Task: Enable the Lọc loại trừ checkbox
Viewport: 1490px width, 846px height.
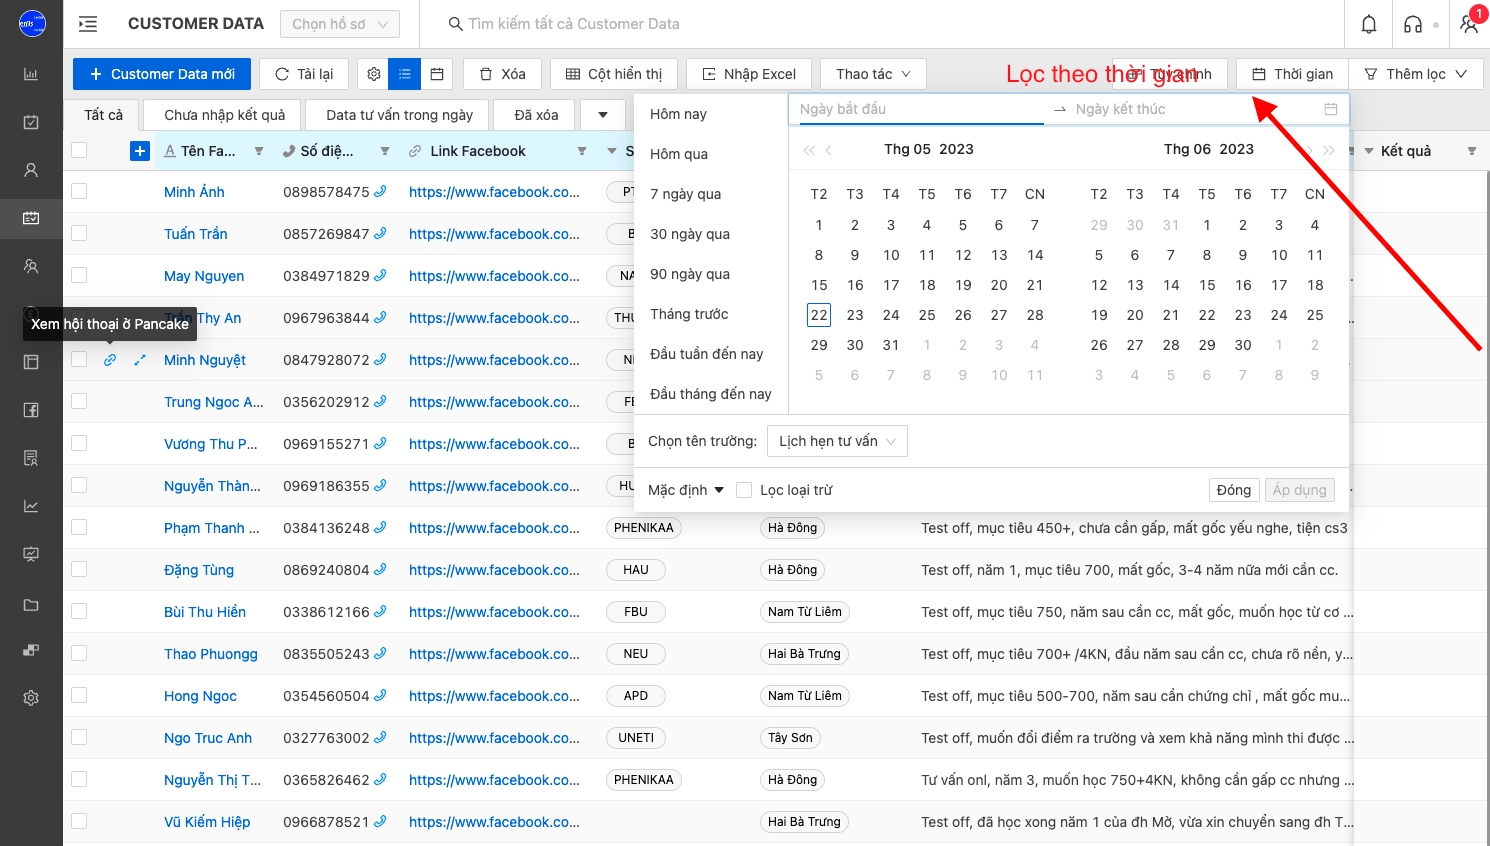Action: (x=744, y=490)
